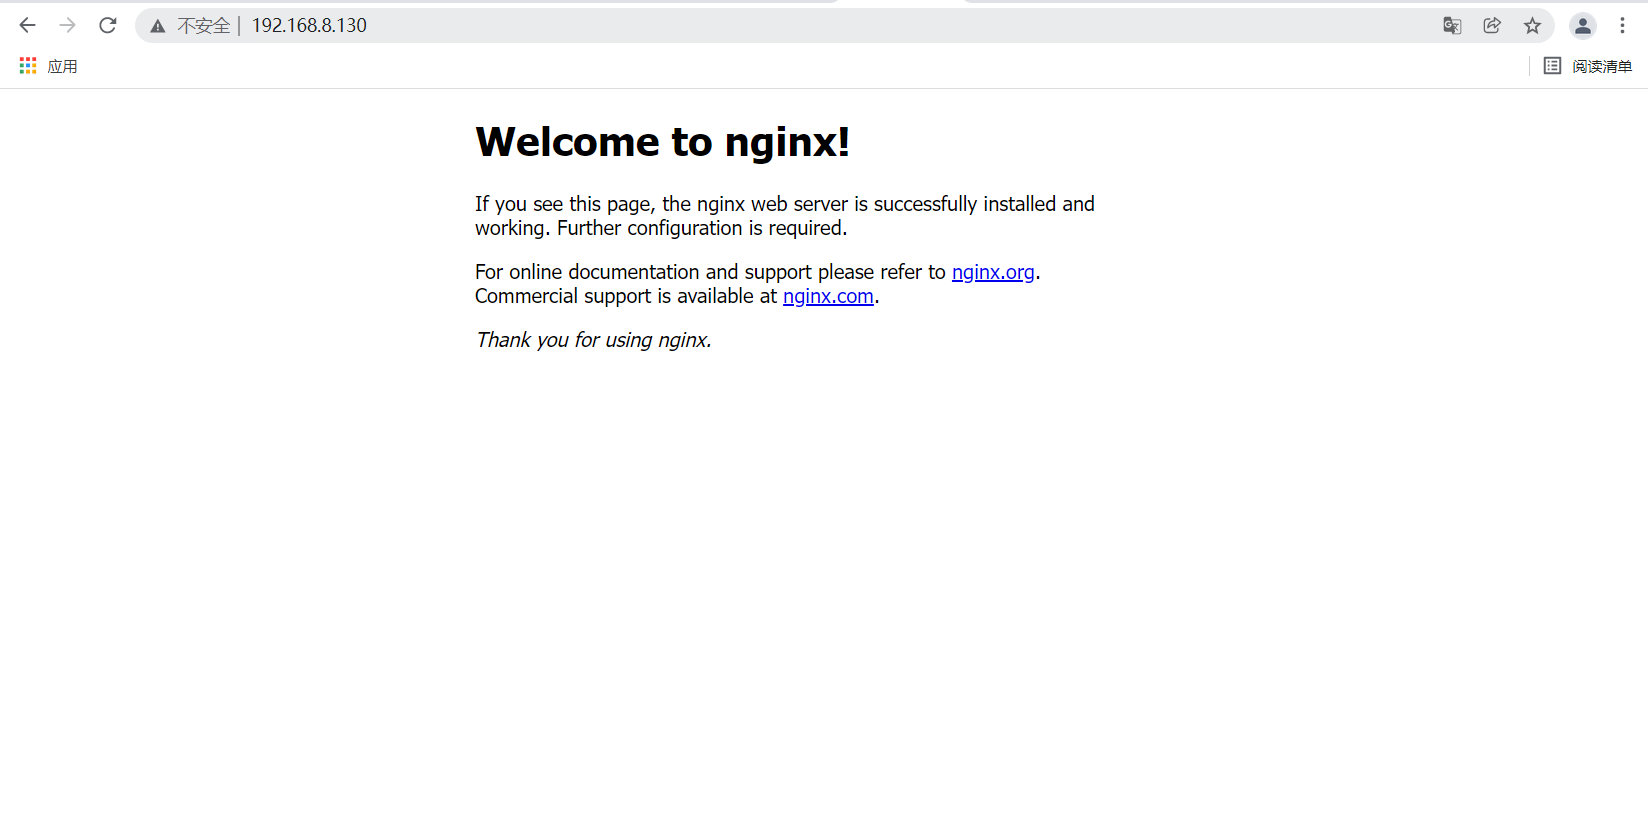Open Chrome's three-dot menu

(x=1622, y=26)
